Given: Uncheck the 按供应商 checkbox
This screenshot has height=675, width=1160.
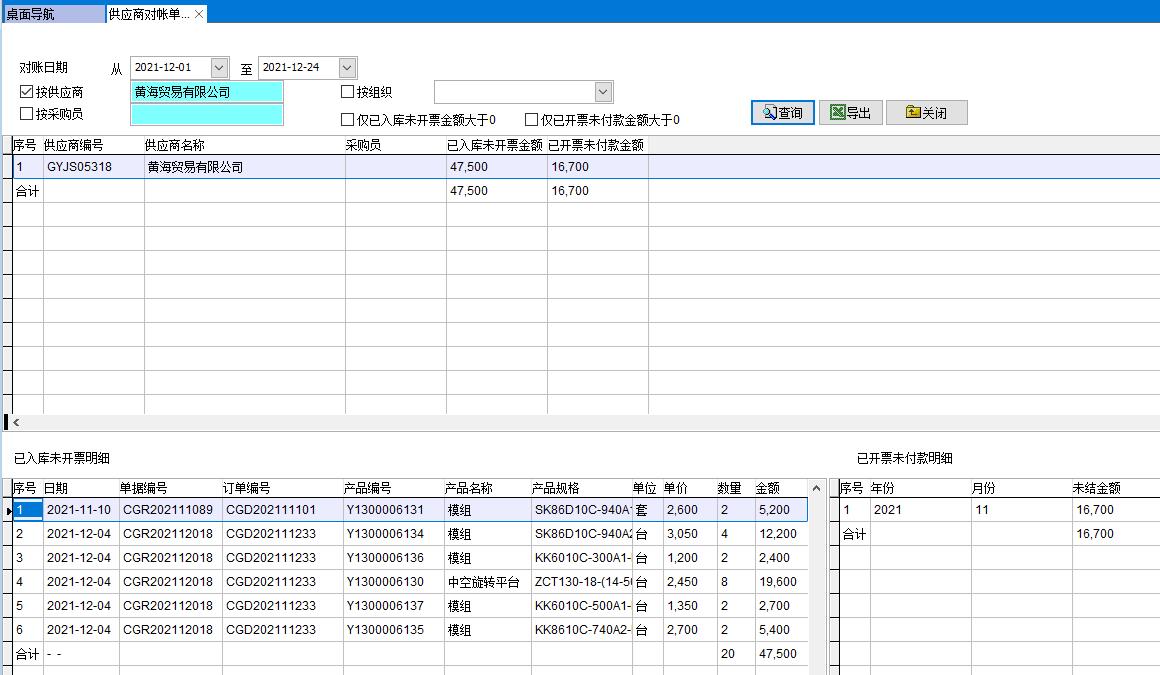Looking at the screenshot, I should 27,92.
